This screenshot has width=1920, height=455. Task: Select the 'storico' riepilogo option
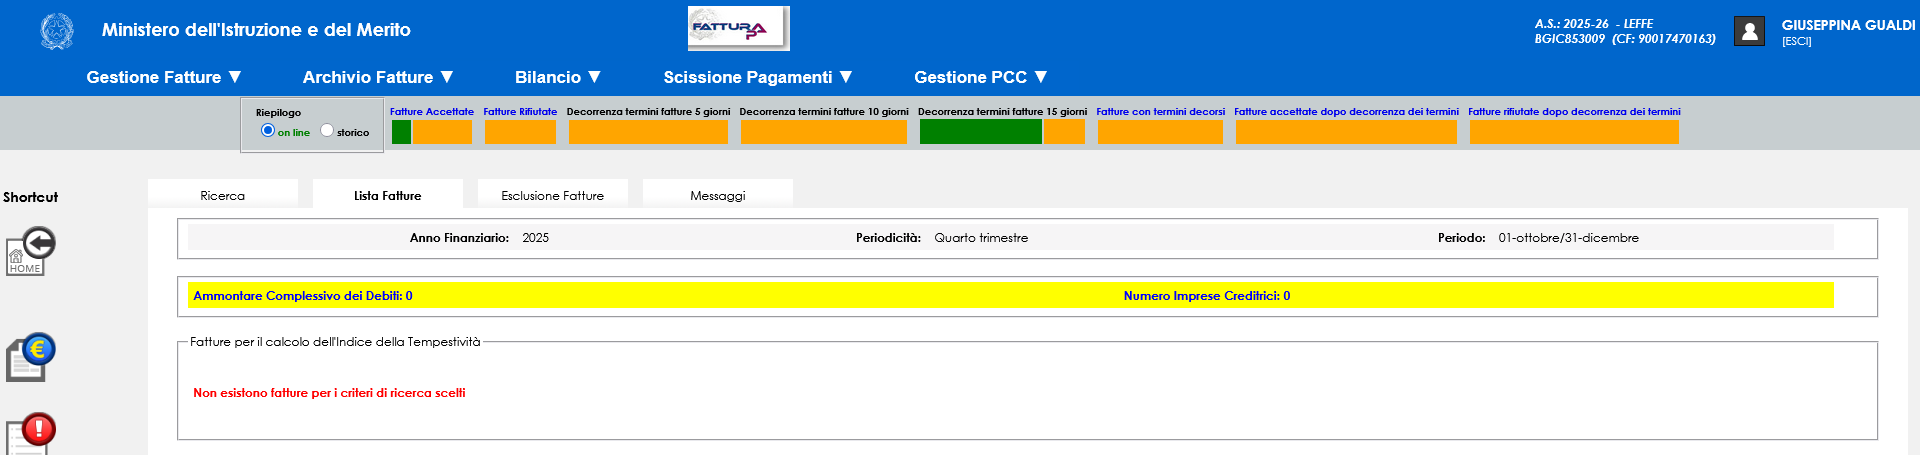click(x=327, y=131)
